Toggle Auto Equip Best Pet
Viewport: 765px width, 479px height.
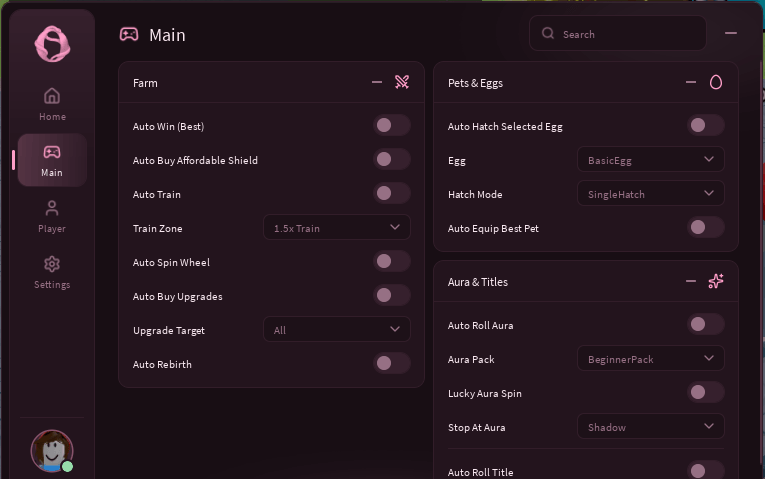(706, 227)
